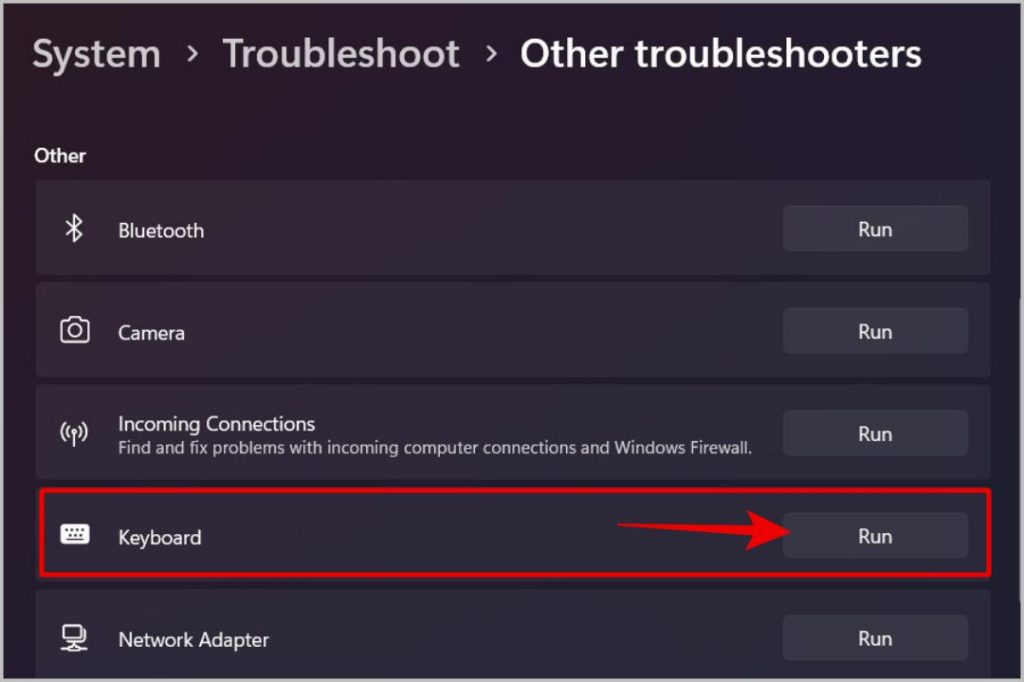Select the Bluetooth label text

pyautogui.click(x=161, y=231)
